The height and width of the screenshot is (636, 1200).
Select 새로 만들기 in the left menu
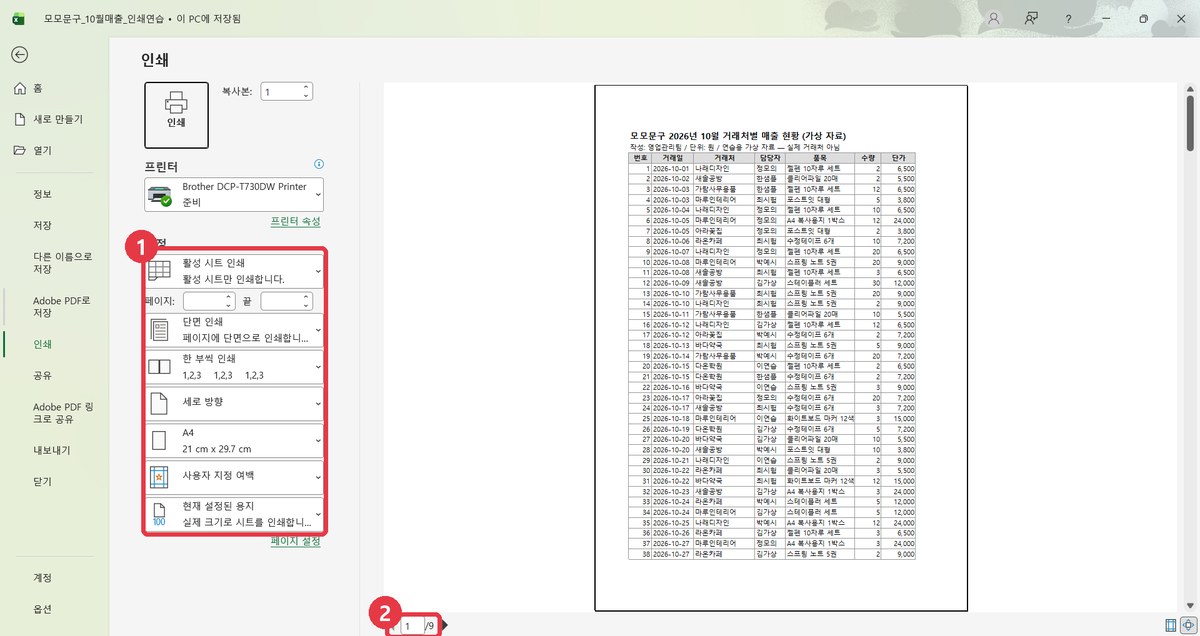point(56,119)
